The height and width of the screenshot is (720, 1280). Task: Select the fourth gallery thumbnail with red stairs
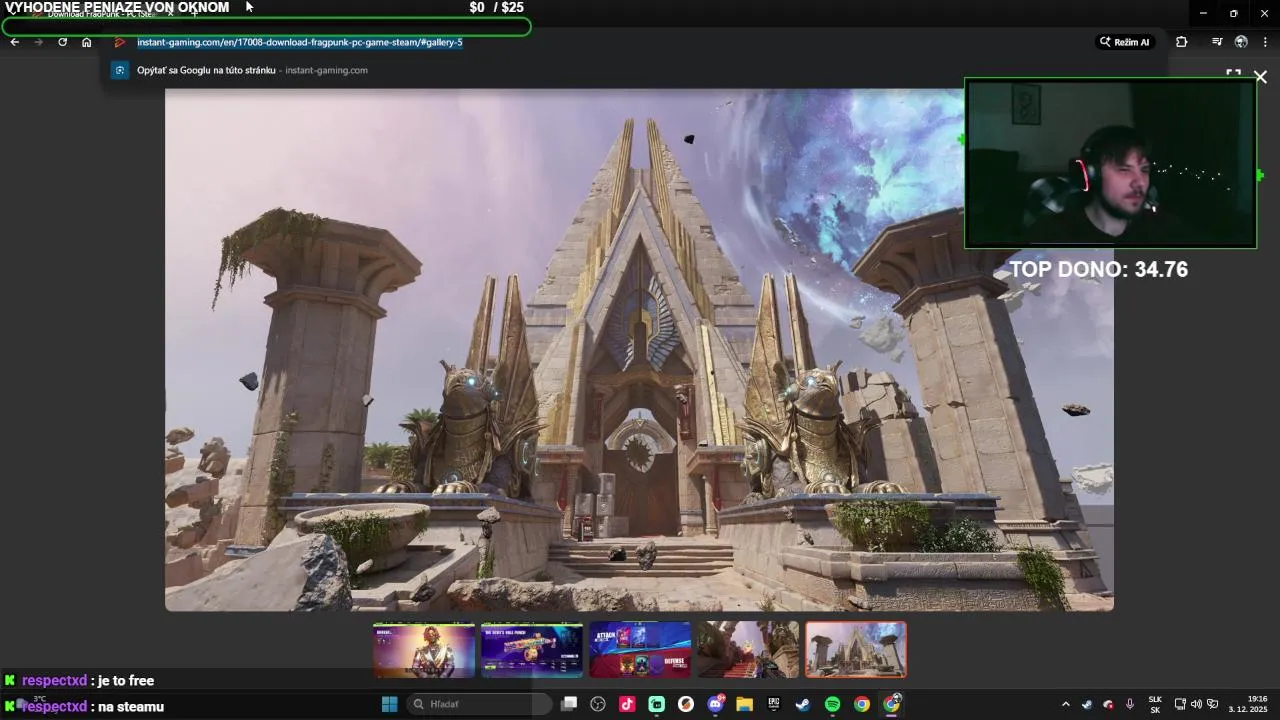coord(748,649)
